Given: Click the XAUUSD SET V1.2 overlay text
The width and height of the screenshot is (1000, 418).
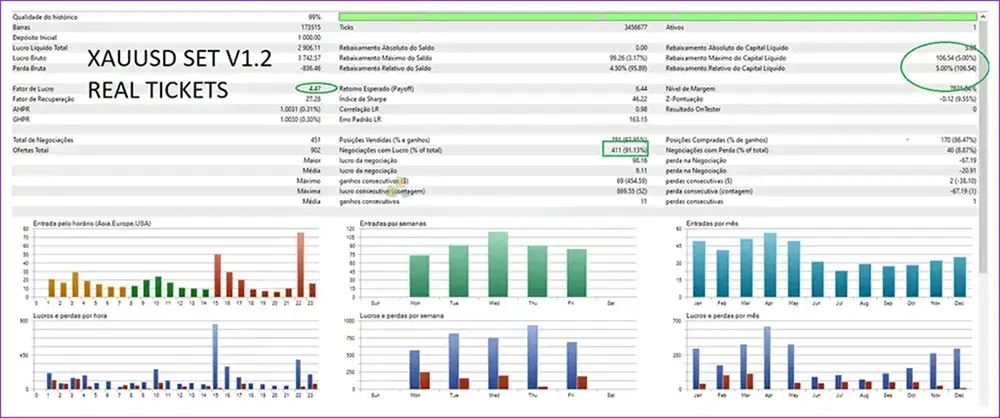Looking at the screenshot, I should (x=179, y=58).
